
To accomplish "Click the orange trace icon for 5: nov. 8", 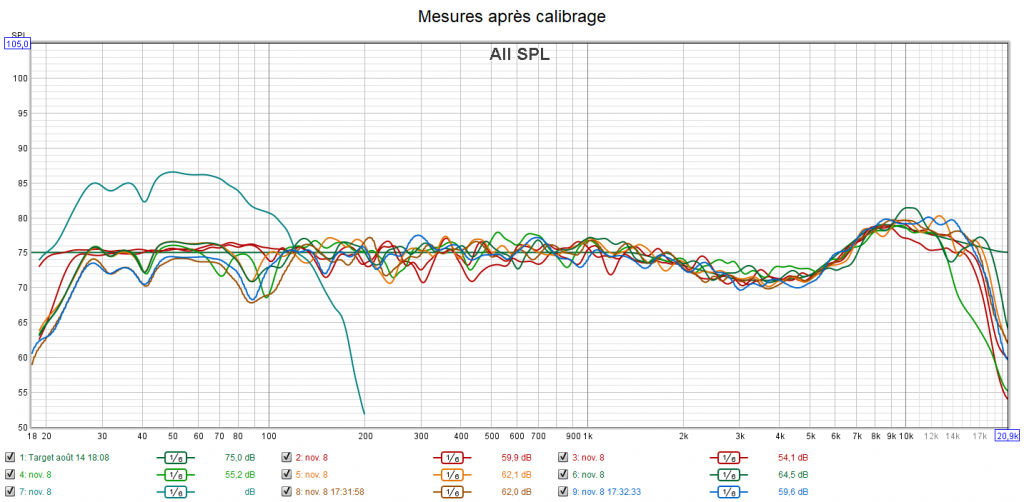I will (x=451, y=474).
